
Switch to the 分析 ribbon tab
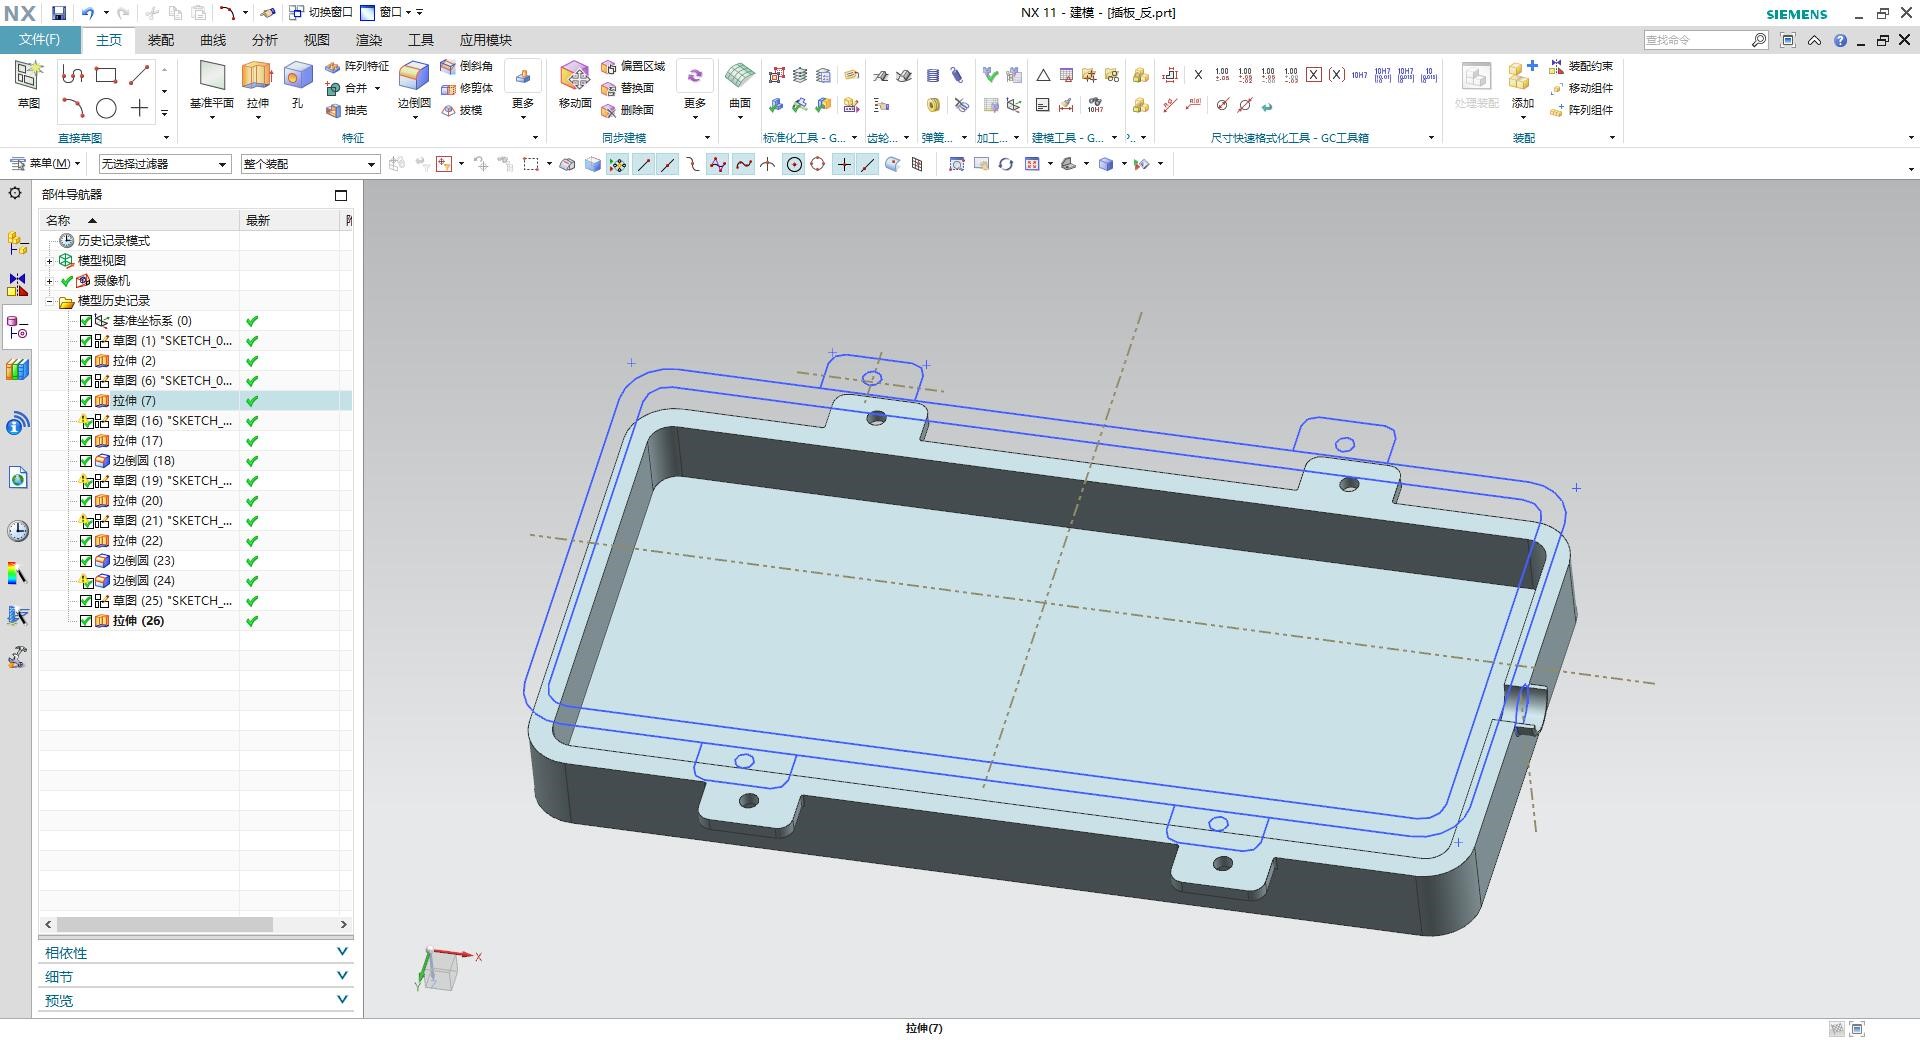tap(265, 40)
